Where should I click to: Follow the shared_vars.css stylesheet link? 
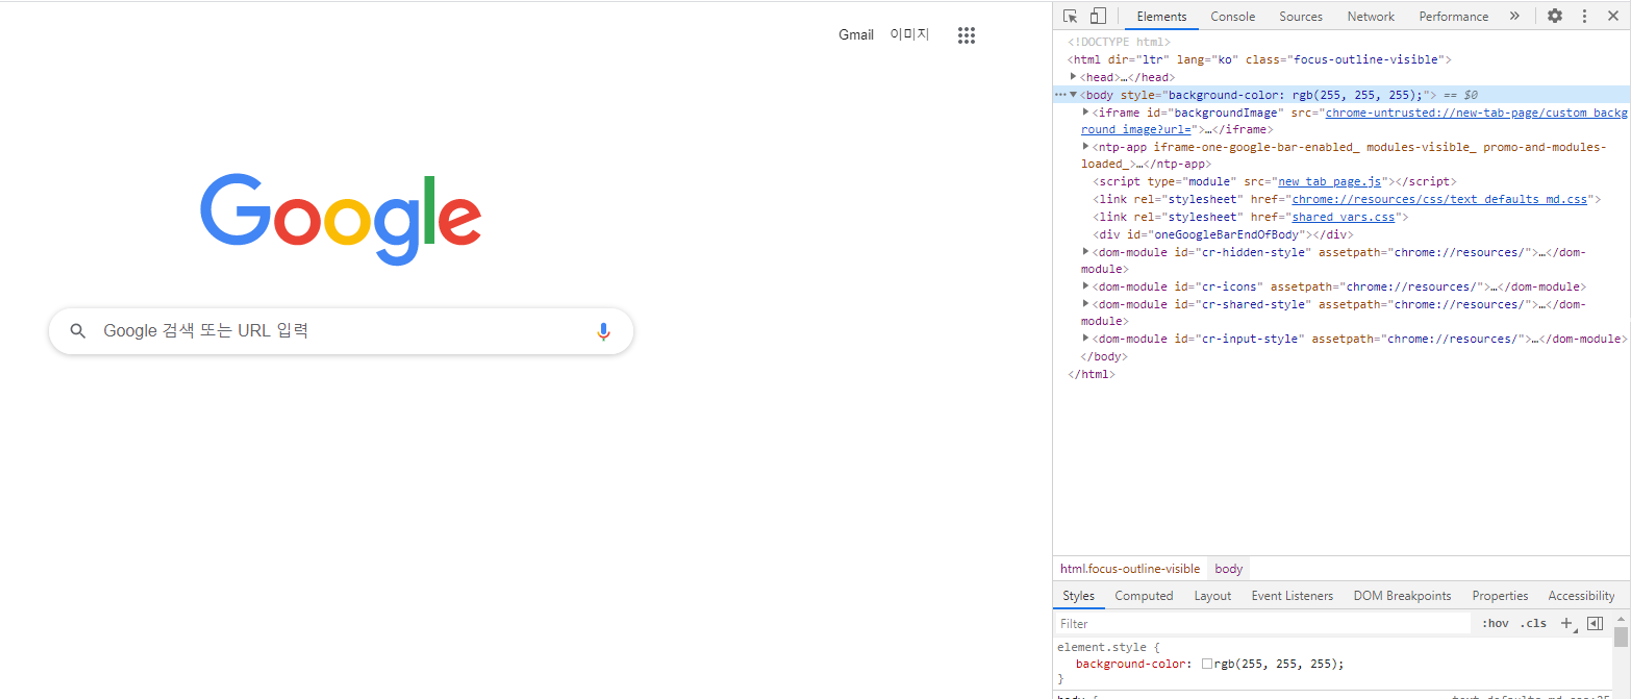(x=1342, y=217)
